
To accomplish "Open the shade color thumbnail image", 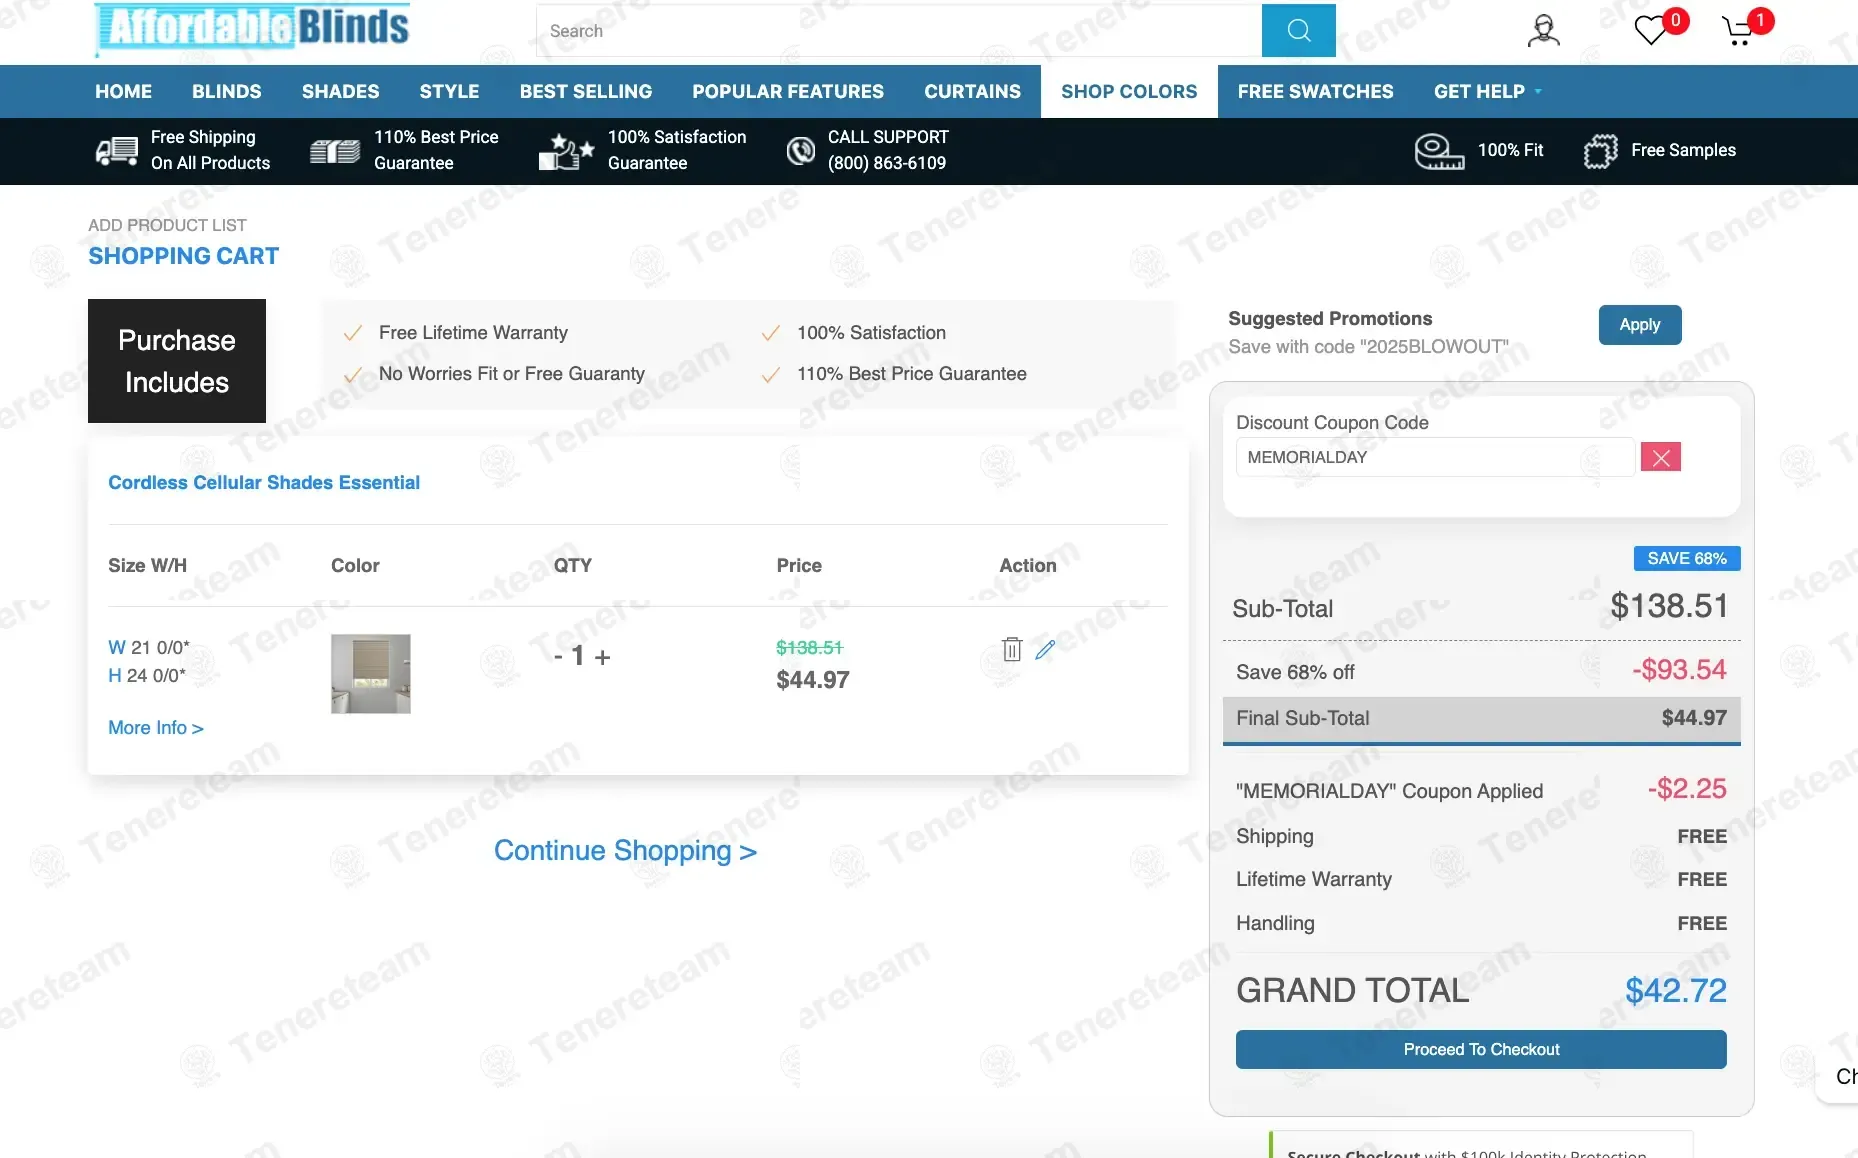I will click(x=371, y=674).
